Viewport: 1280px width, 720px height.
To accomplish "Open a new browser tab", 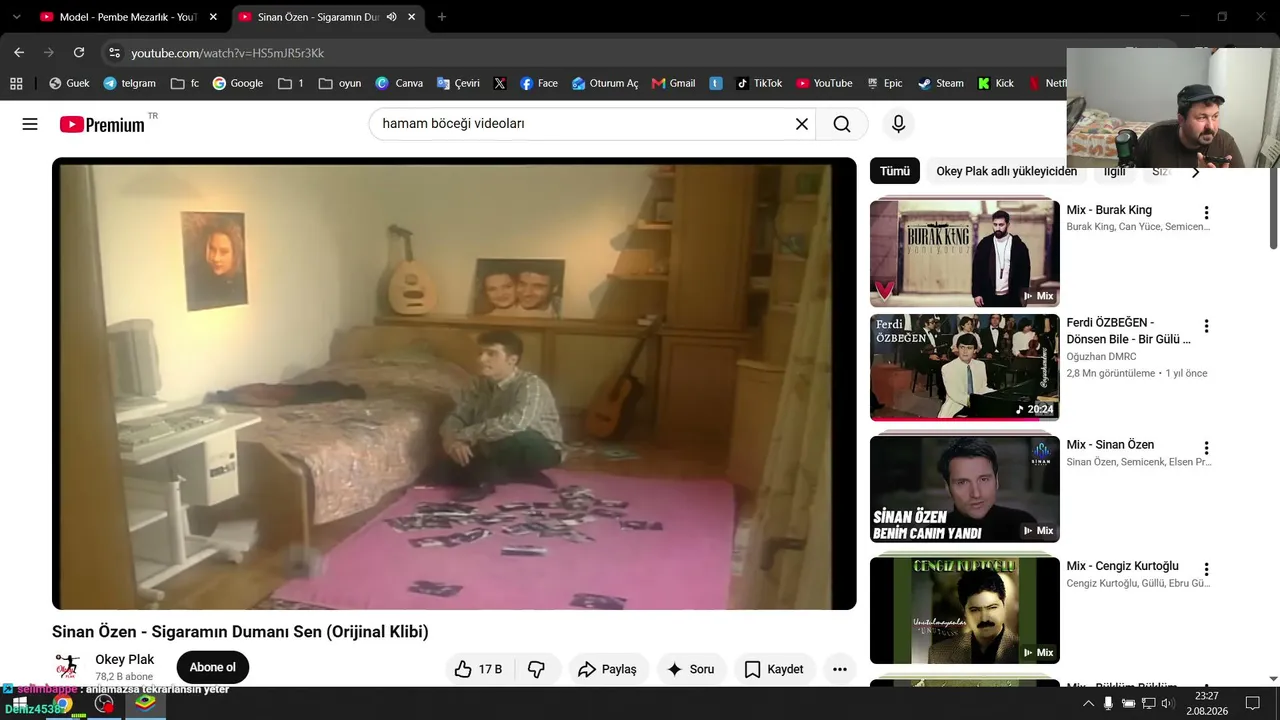I will [x=442, y=17].
